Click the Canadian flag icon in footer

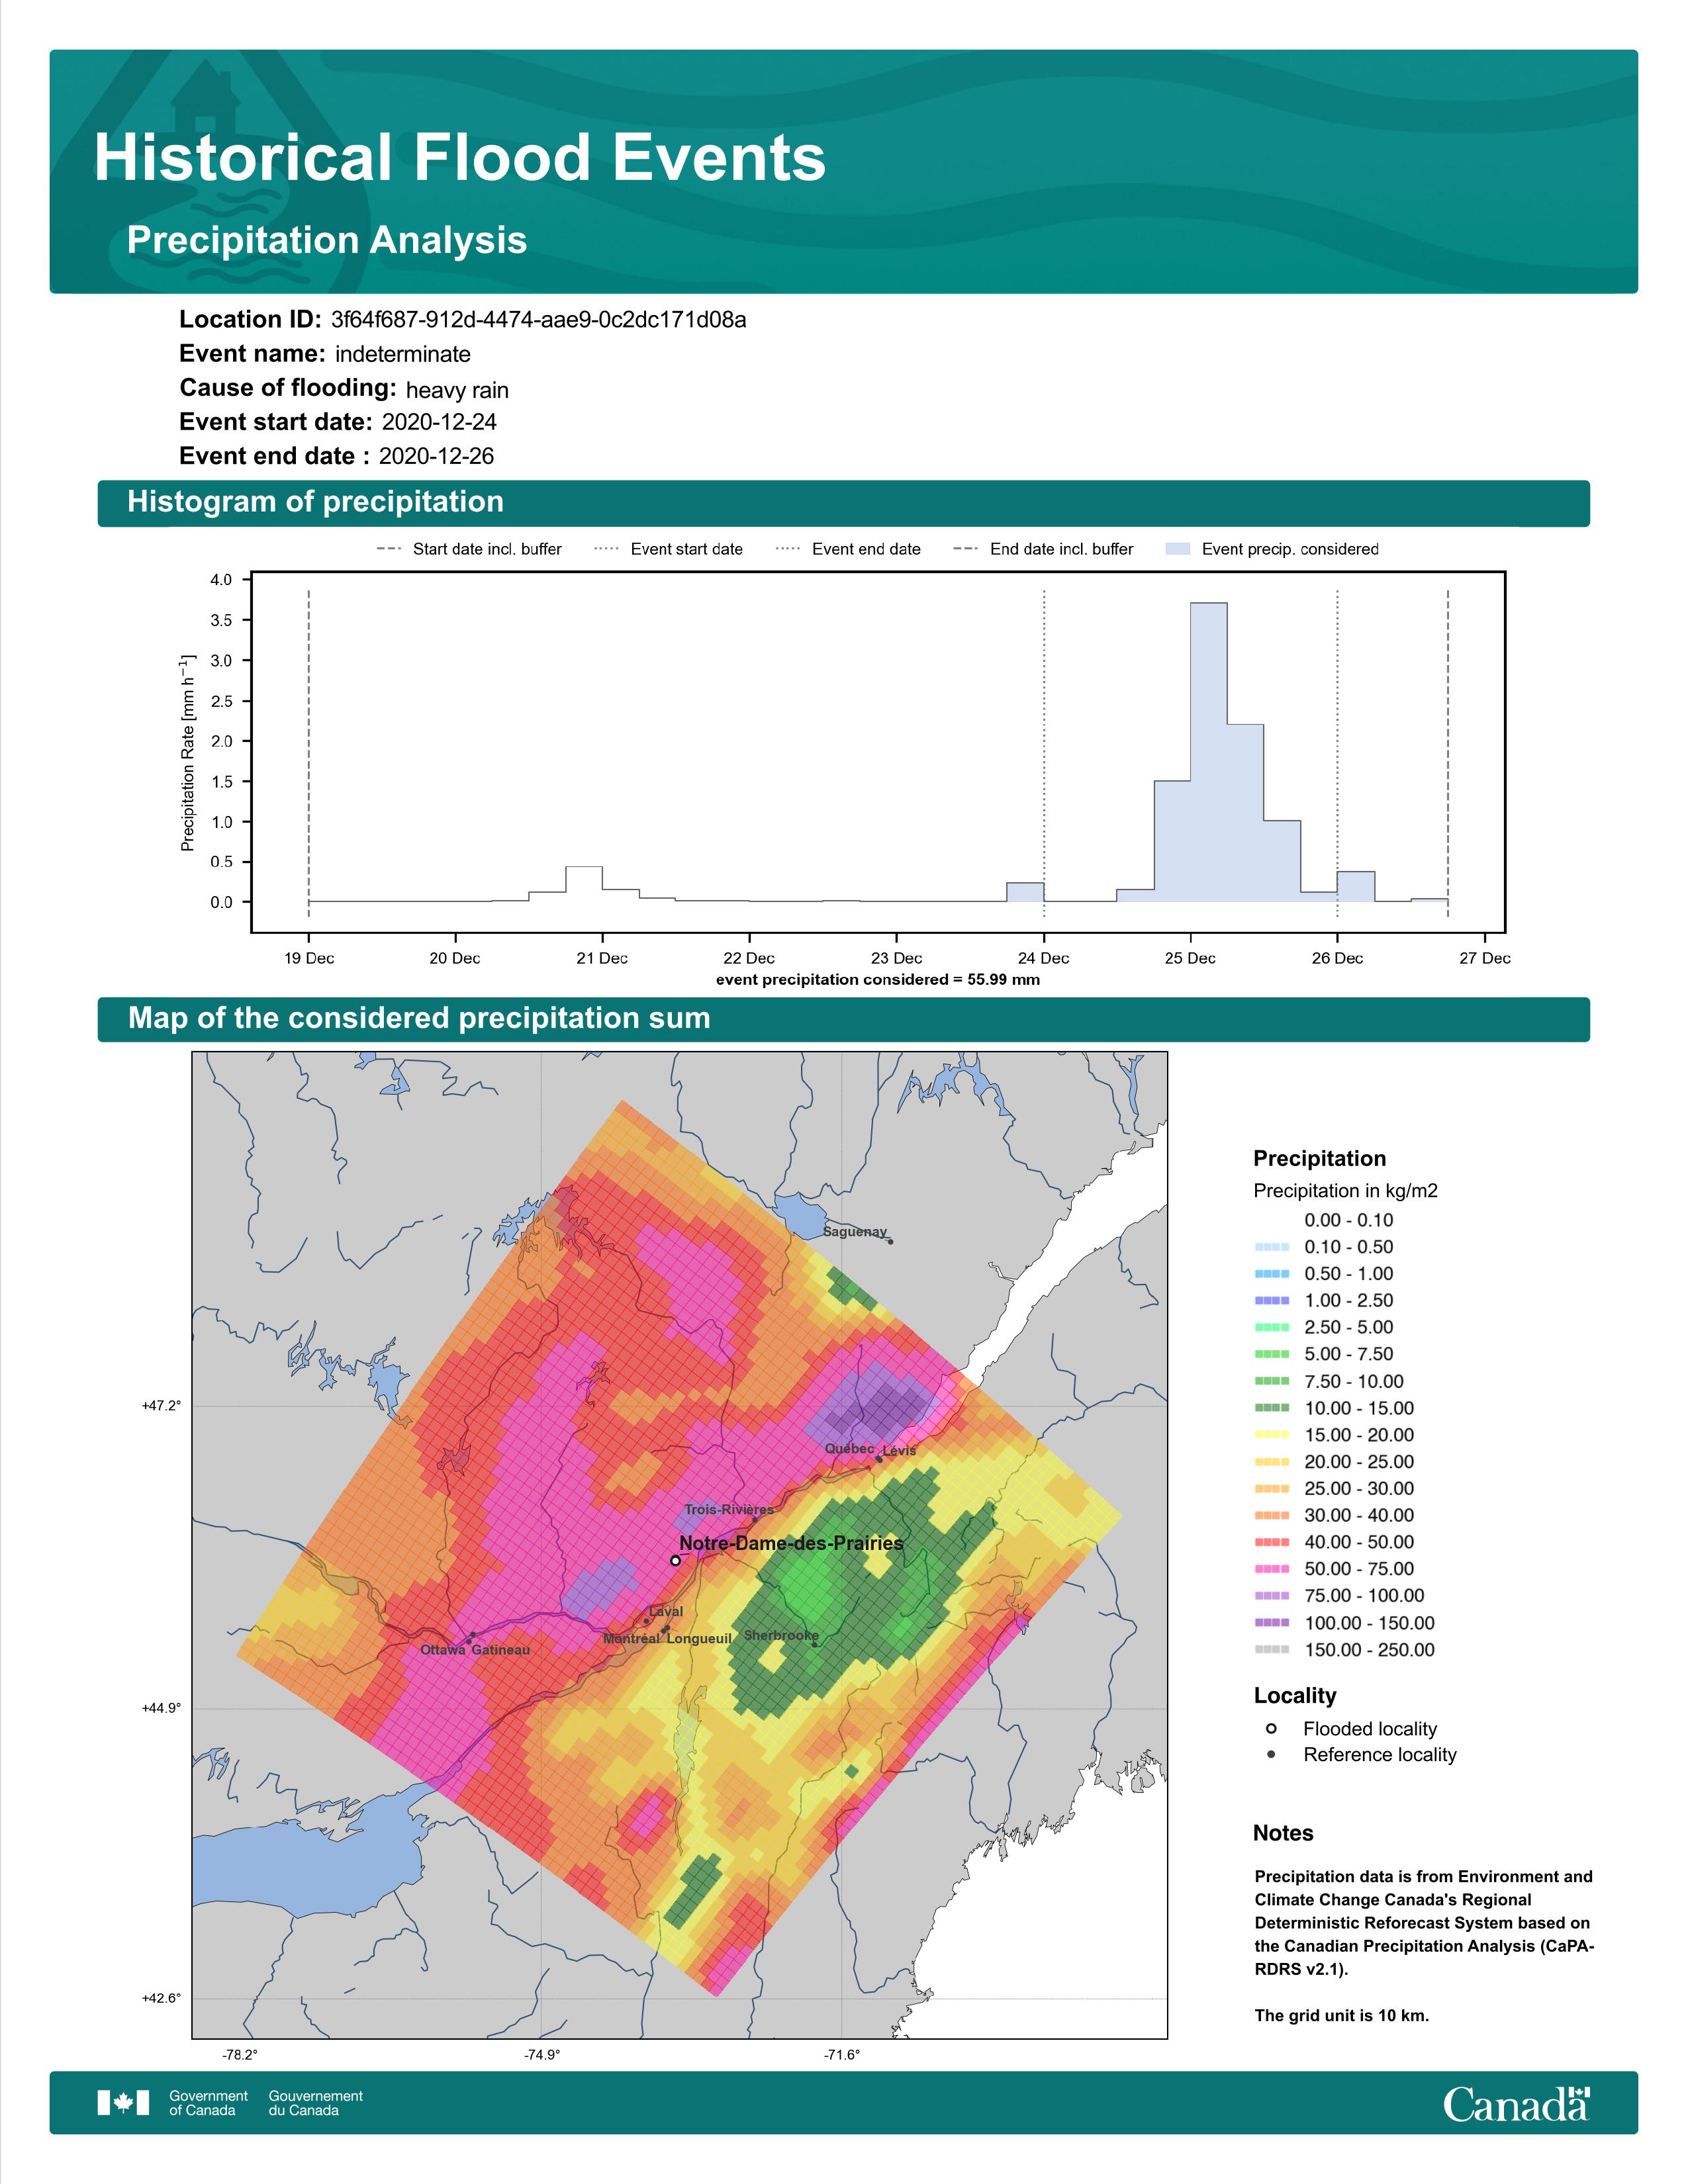tap(123, 2103)
